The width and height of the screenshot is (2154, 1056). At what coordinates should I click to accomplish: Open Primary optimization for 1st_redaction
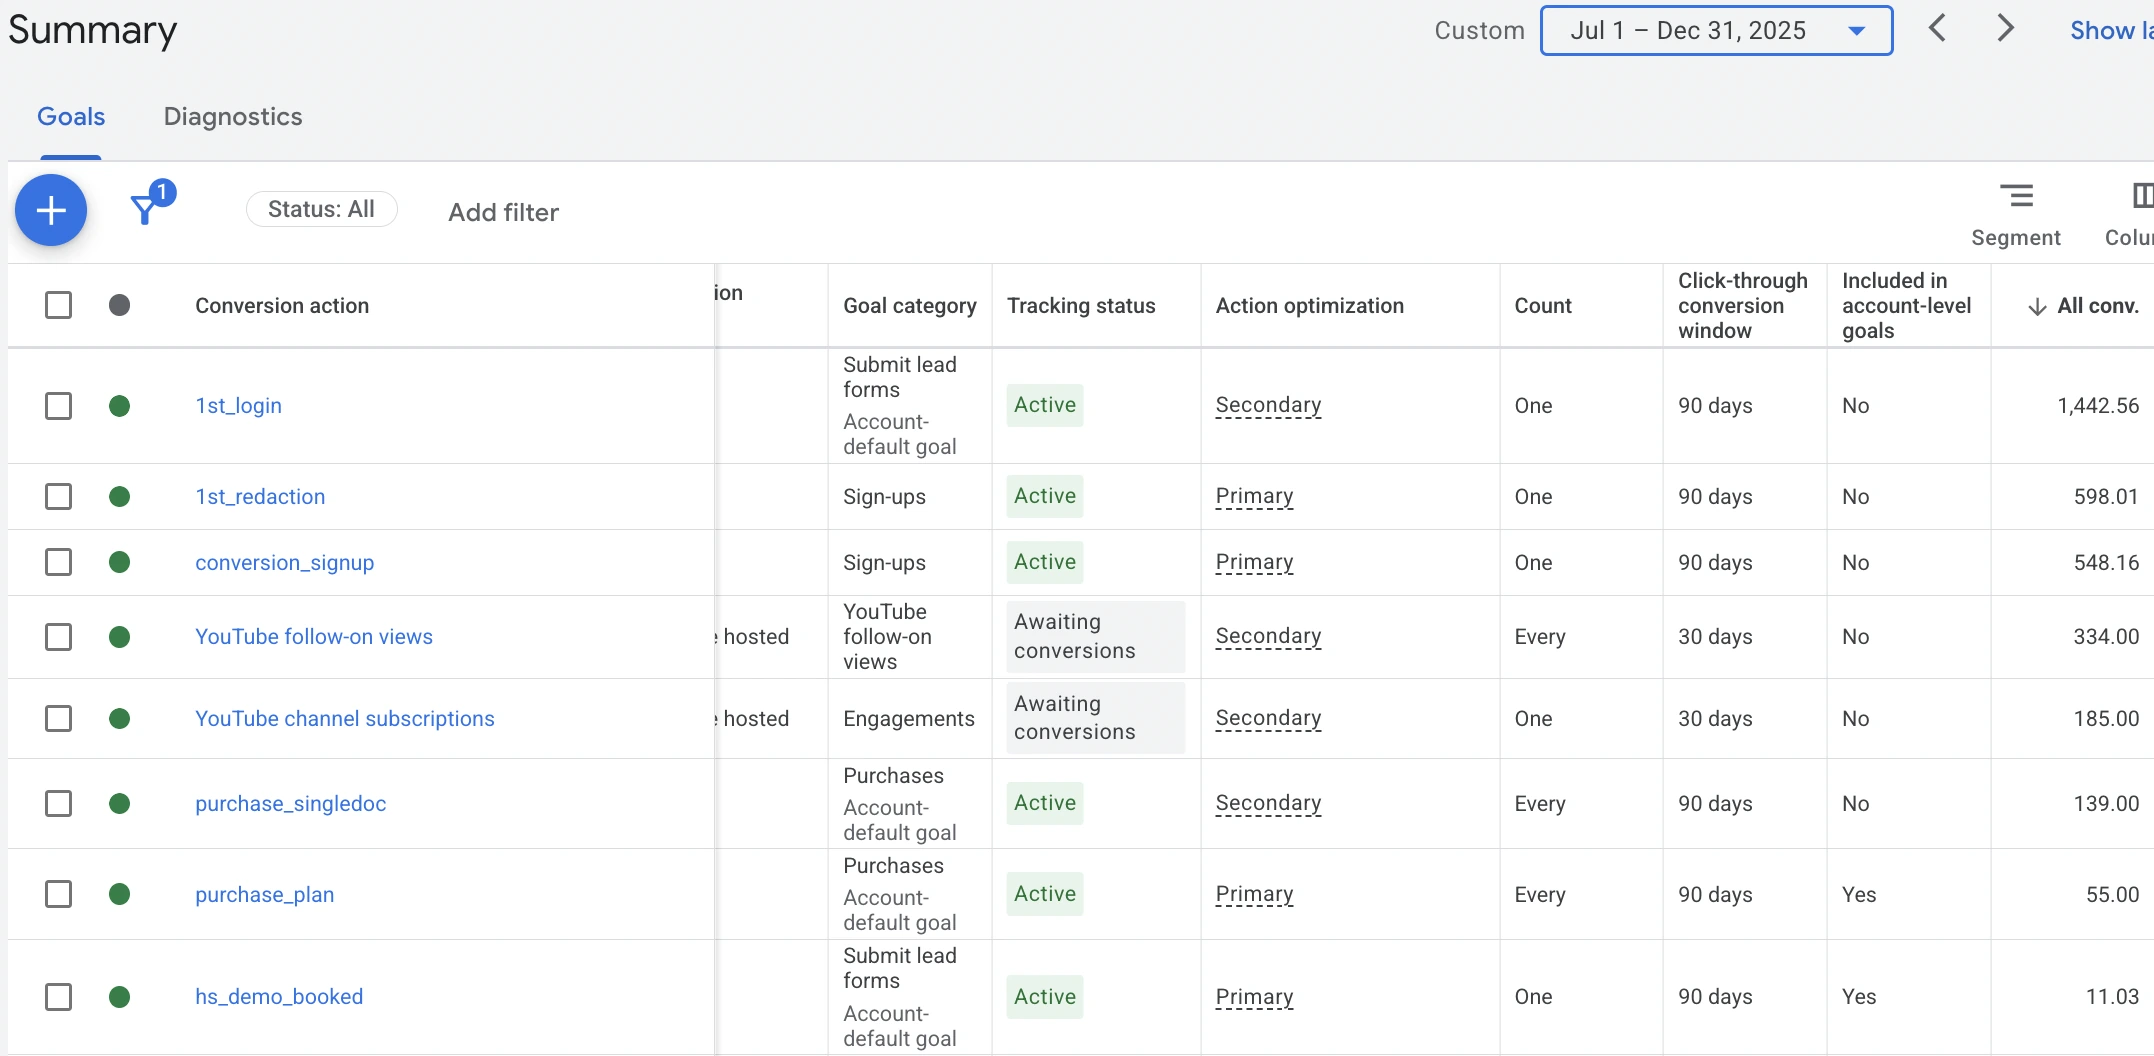pyautogui.click(x=1254, y=496)
